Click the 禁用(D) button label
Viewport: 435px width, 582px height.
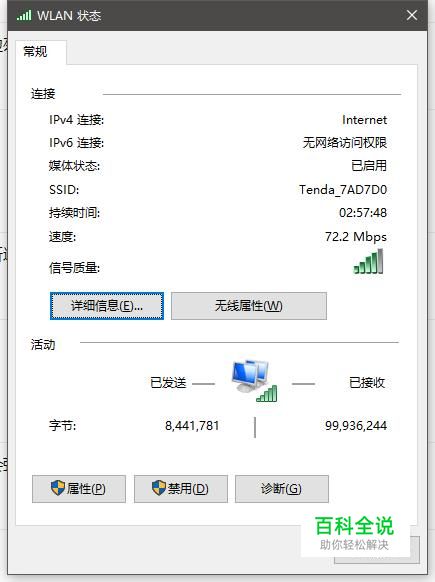188,489
